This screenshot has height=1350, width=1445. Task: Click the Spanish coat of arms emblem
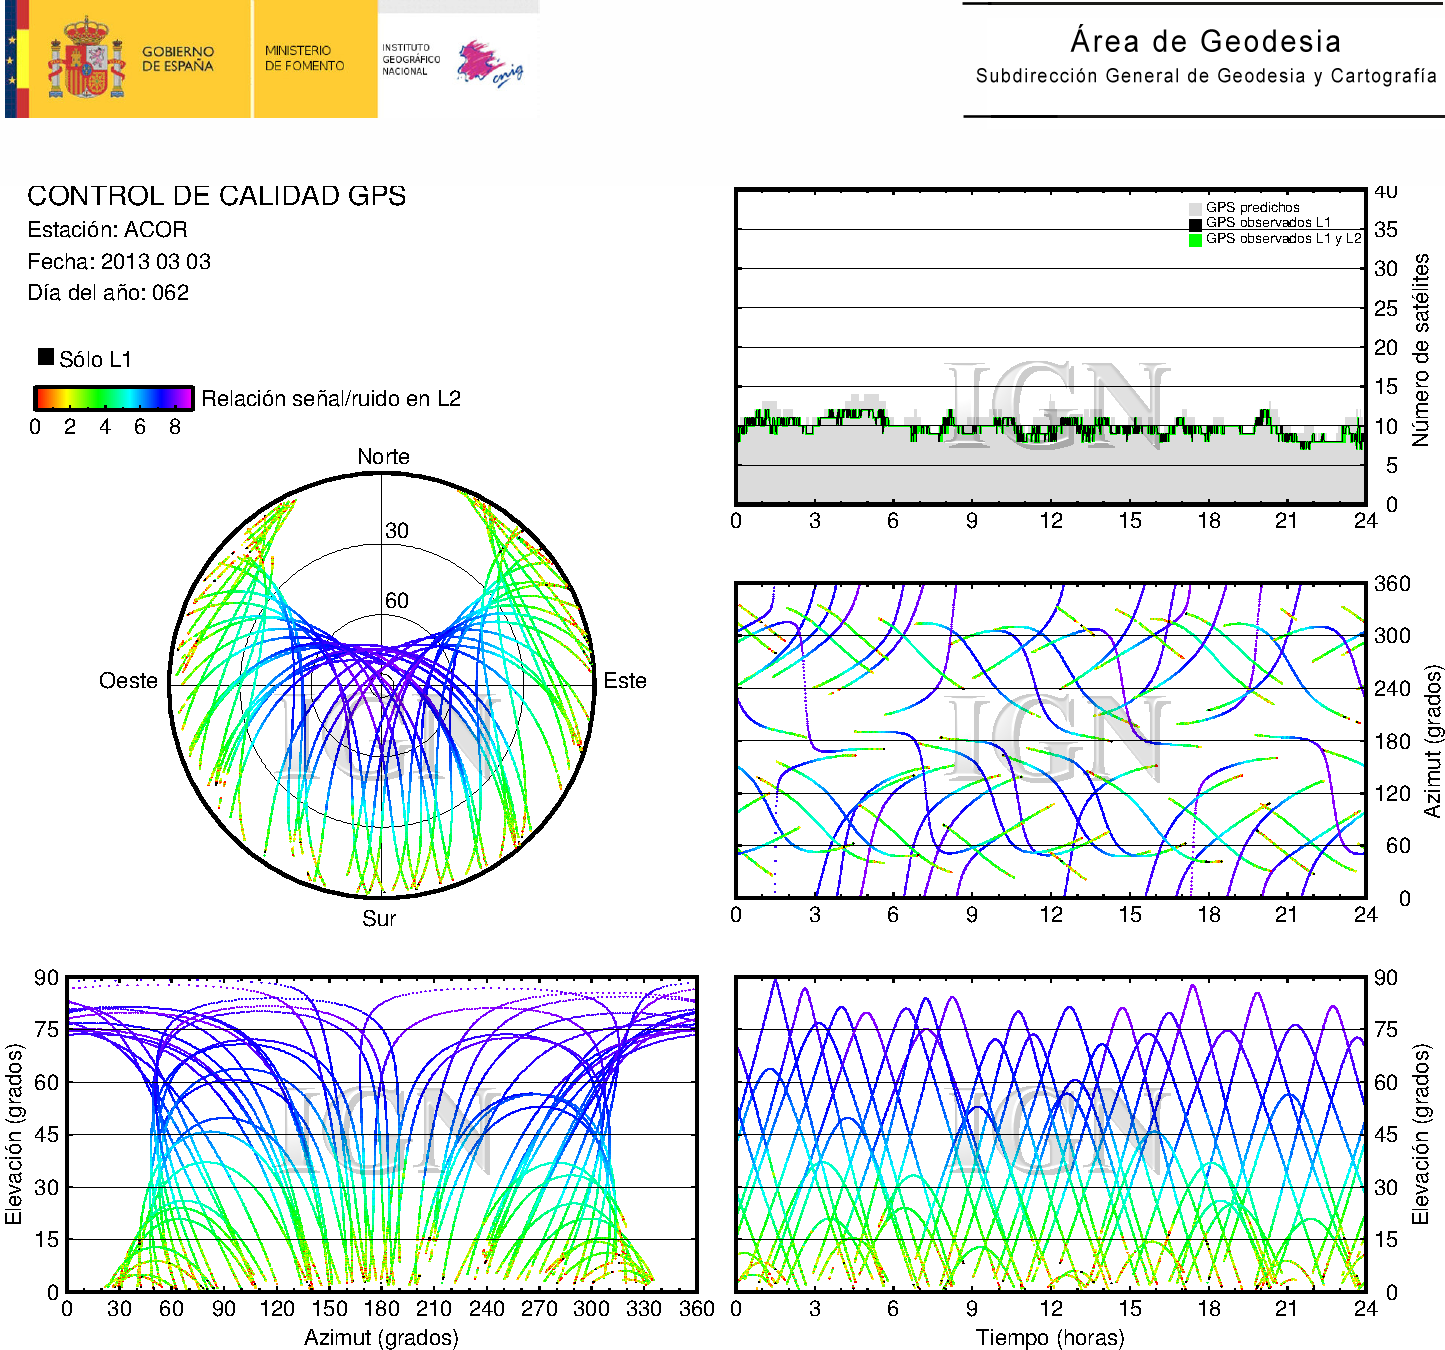86,59
